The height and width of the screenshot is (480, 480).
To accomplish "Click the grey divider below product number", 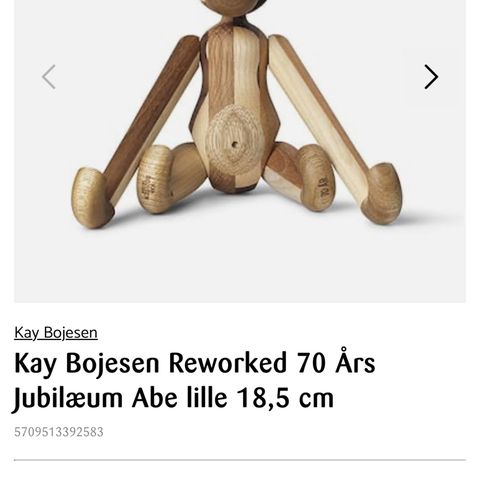I will pos(240,460).
